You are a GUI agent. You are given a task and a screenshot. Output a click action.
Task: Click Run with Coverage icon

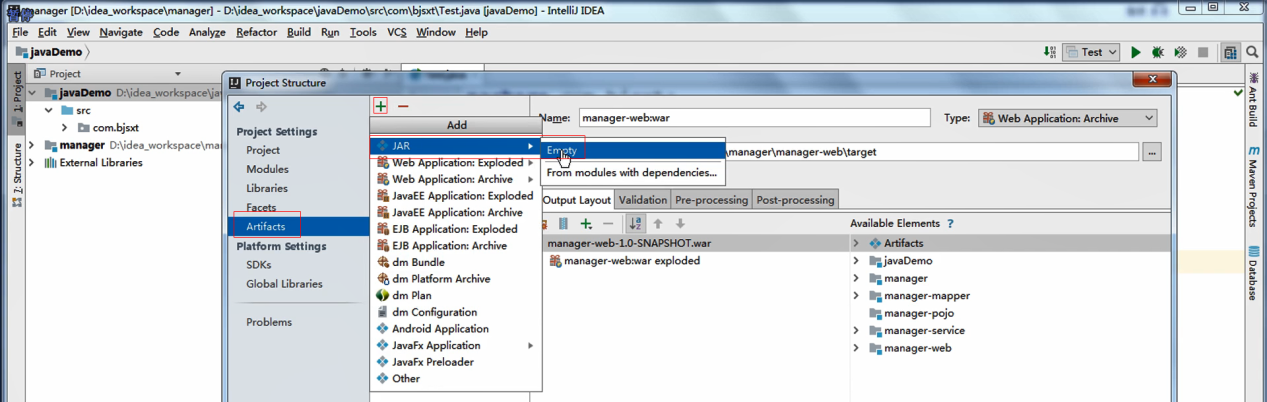click(x=1180, y=52)
